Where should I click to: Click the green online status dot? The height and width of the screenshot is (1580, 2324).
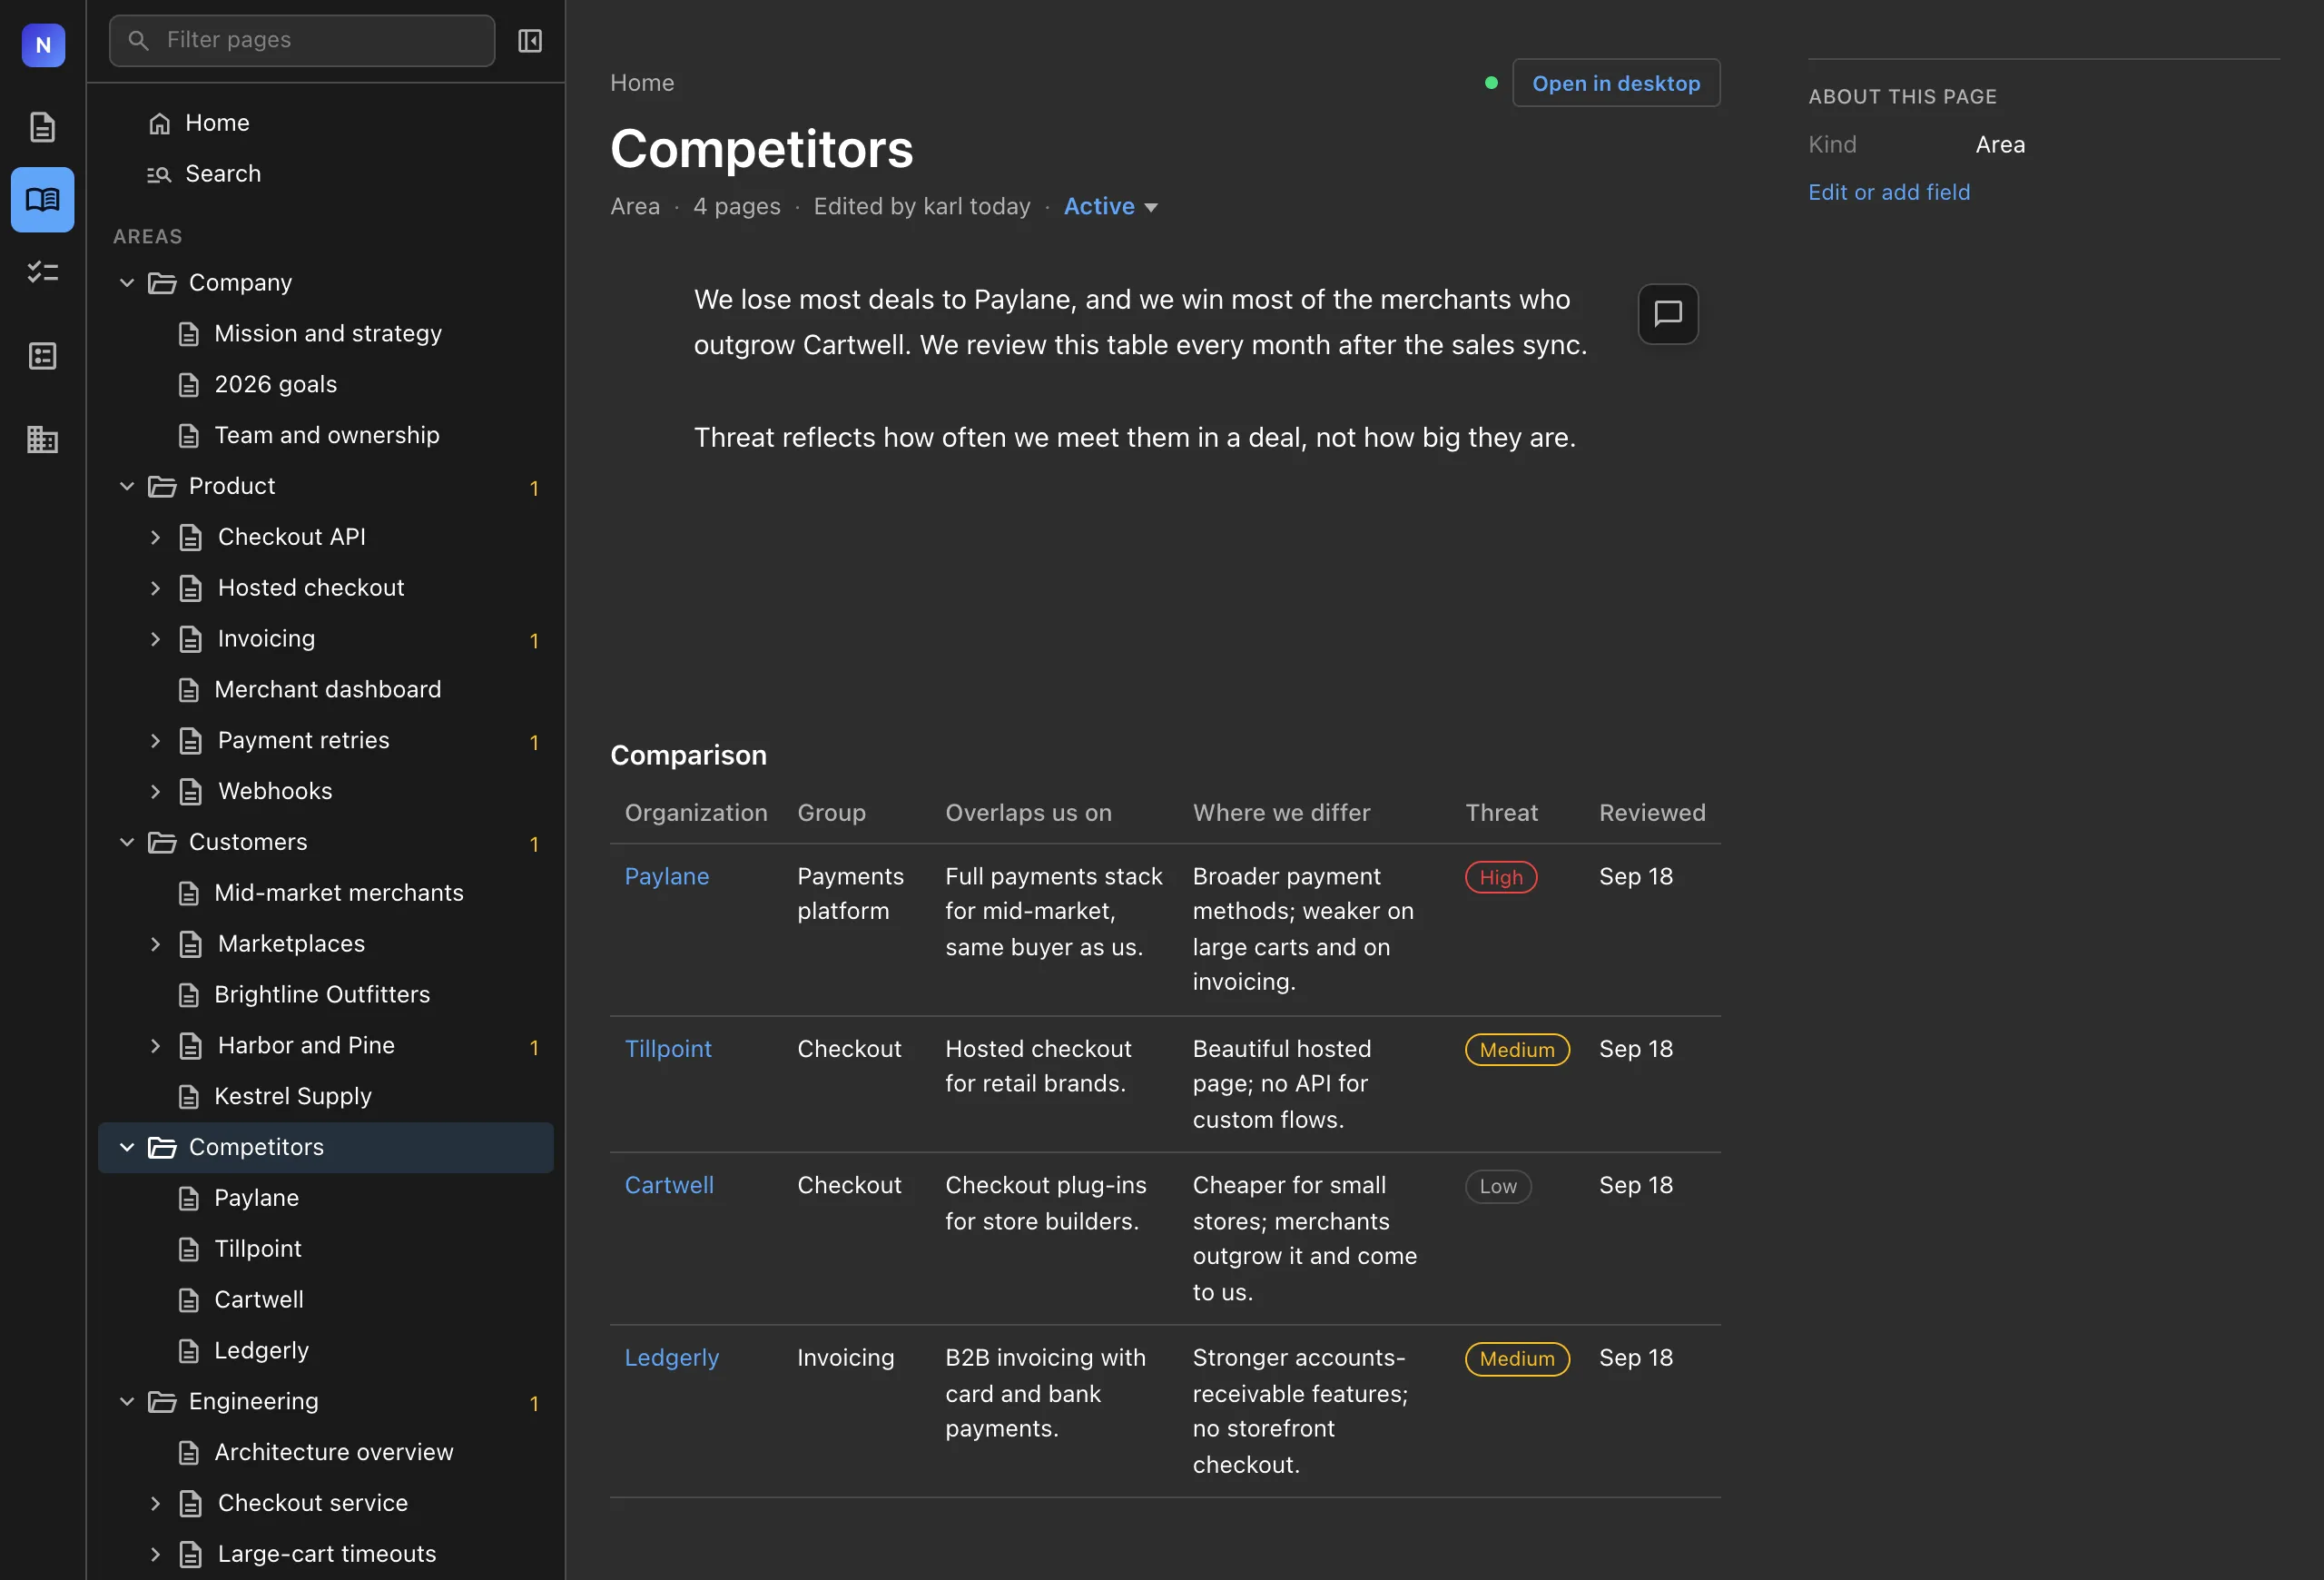1491,83
